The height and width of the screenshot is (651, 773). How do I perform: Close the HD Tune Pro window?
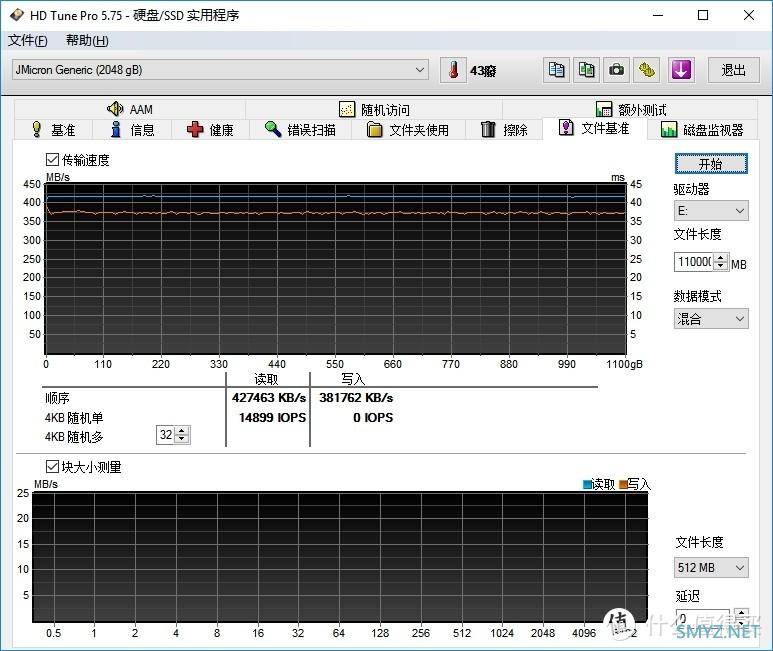click(748, 15)
